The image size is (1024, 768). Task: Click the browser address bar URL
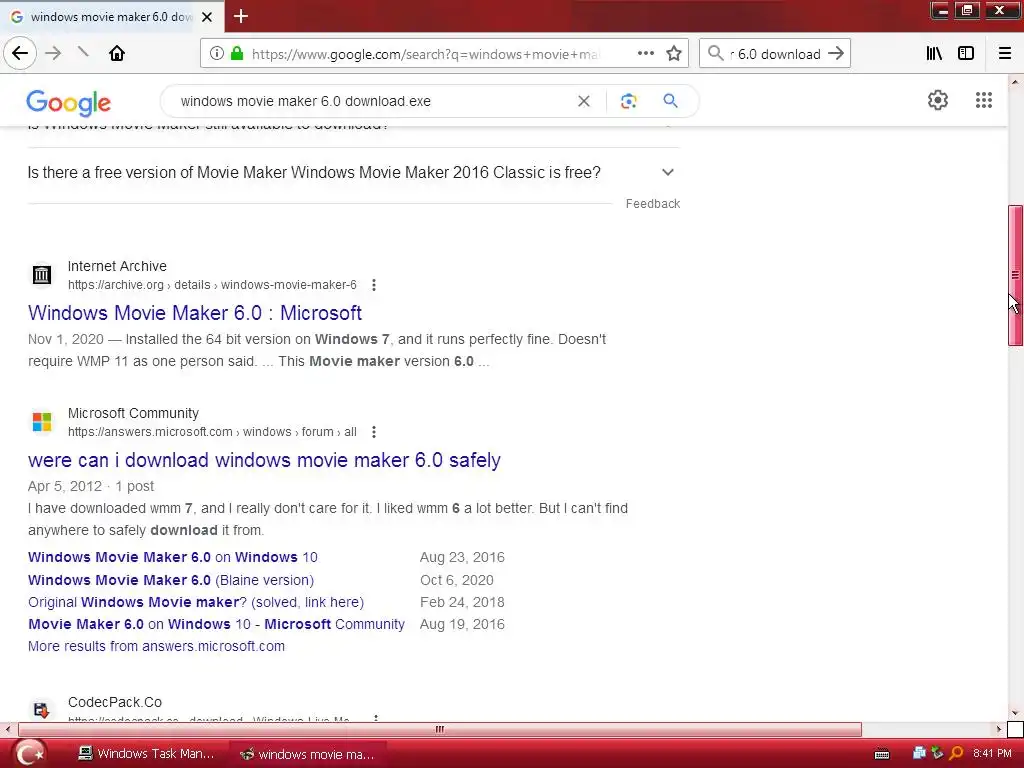[424, 54]
